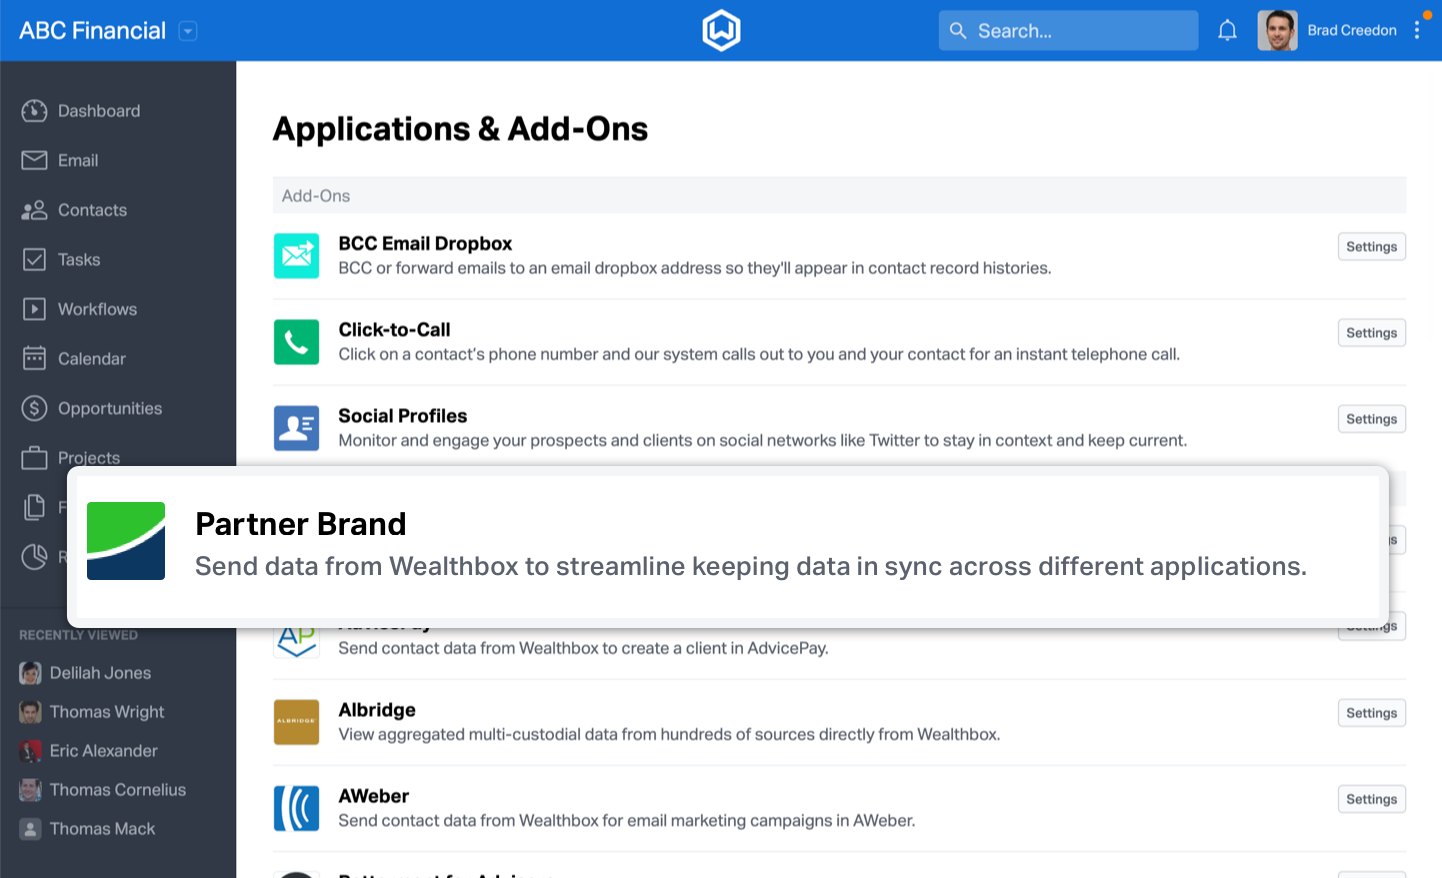Open the vertical three-dot menu

[x=1417, y=30]
